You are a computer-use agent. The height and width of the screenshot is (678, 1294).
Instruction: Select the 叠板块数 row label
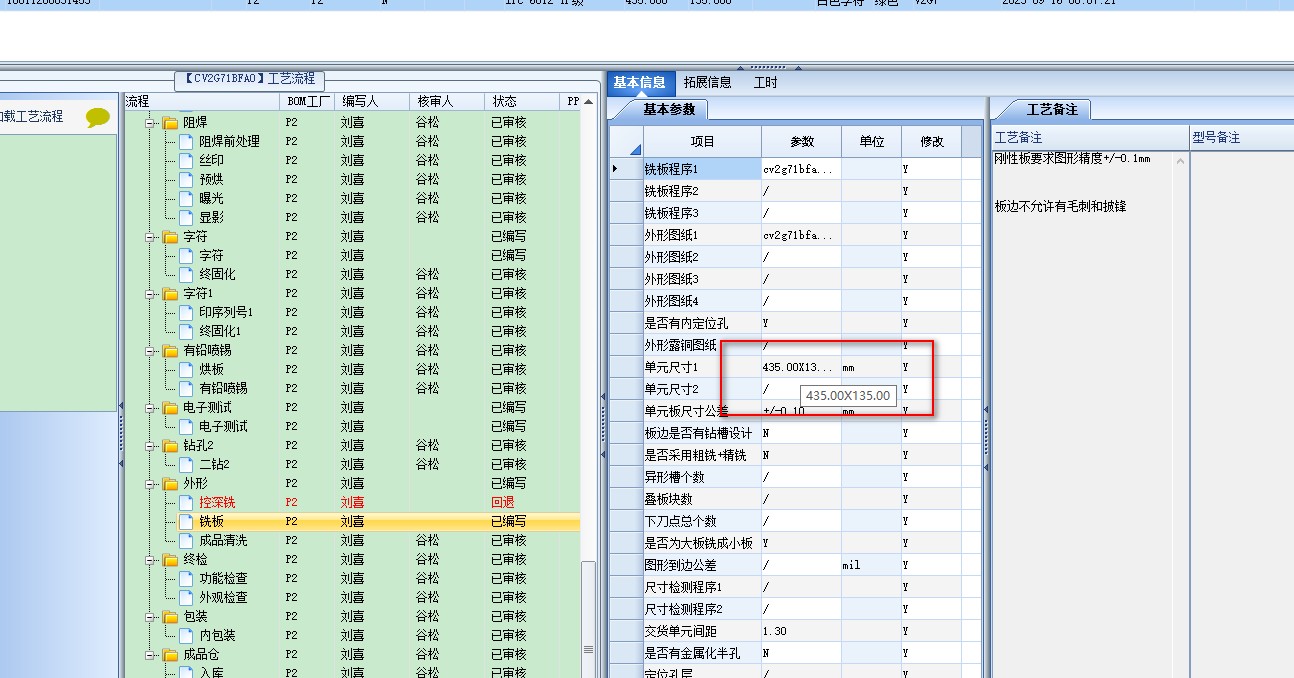[x=703, y=500]
